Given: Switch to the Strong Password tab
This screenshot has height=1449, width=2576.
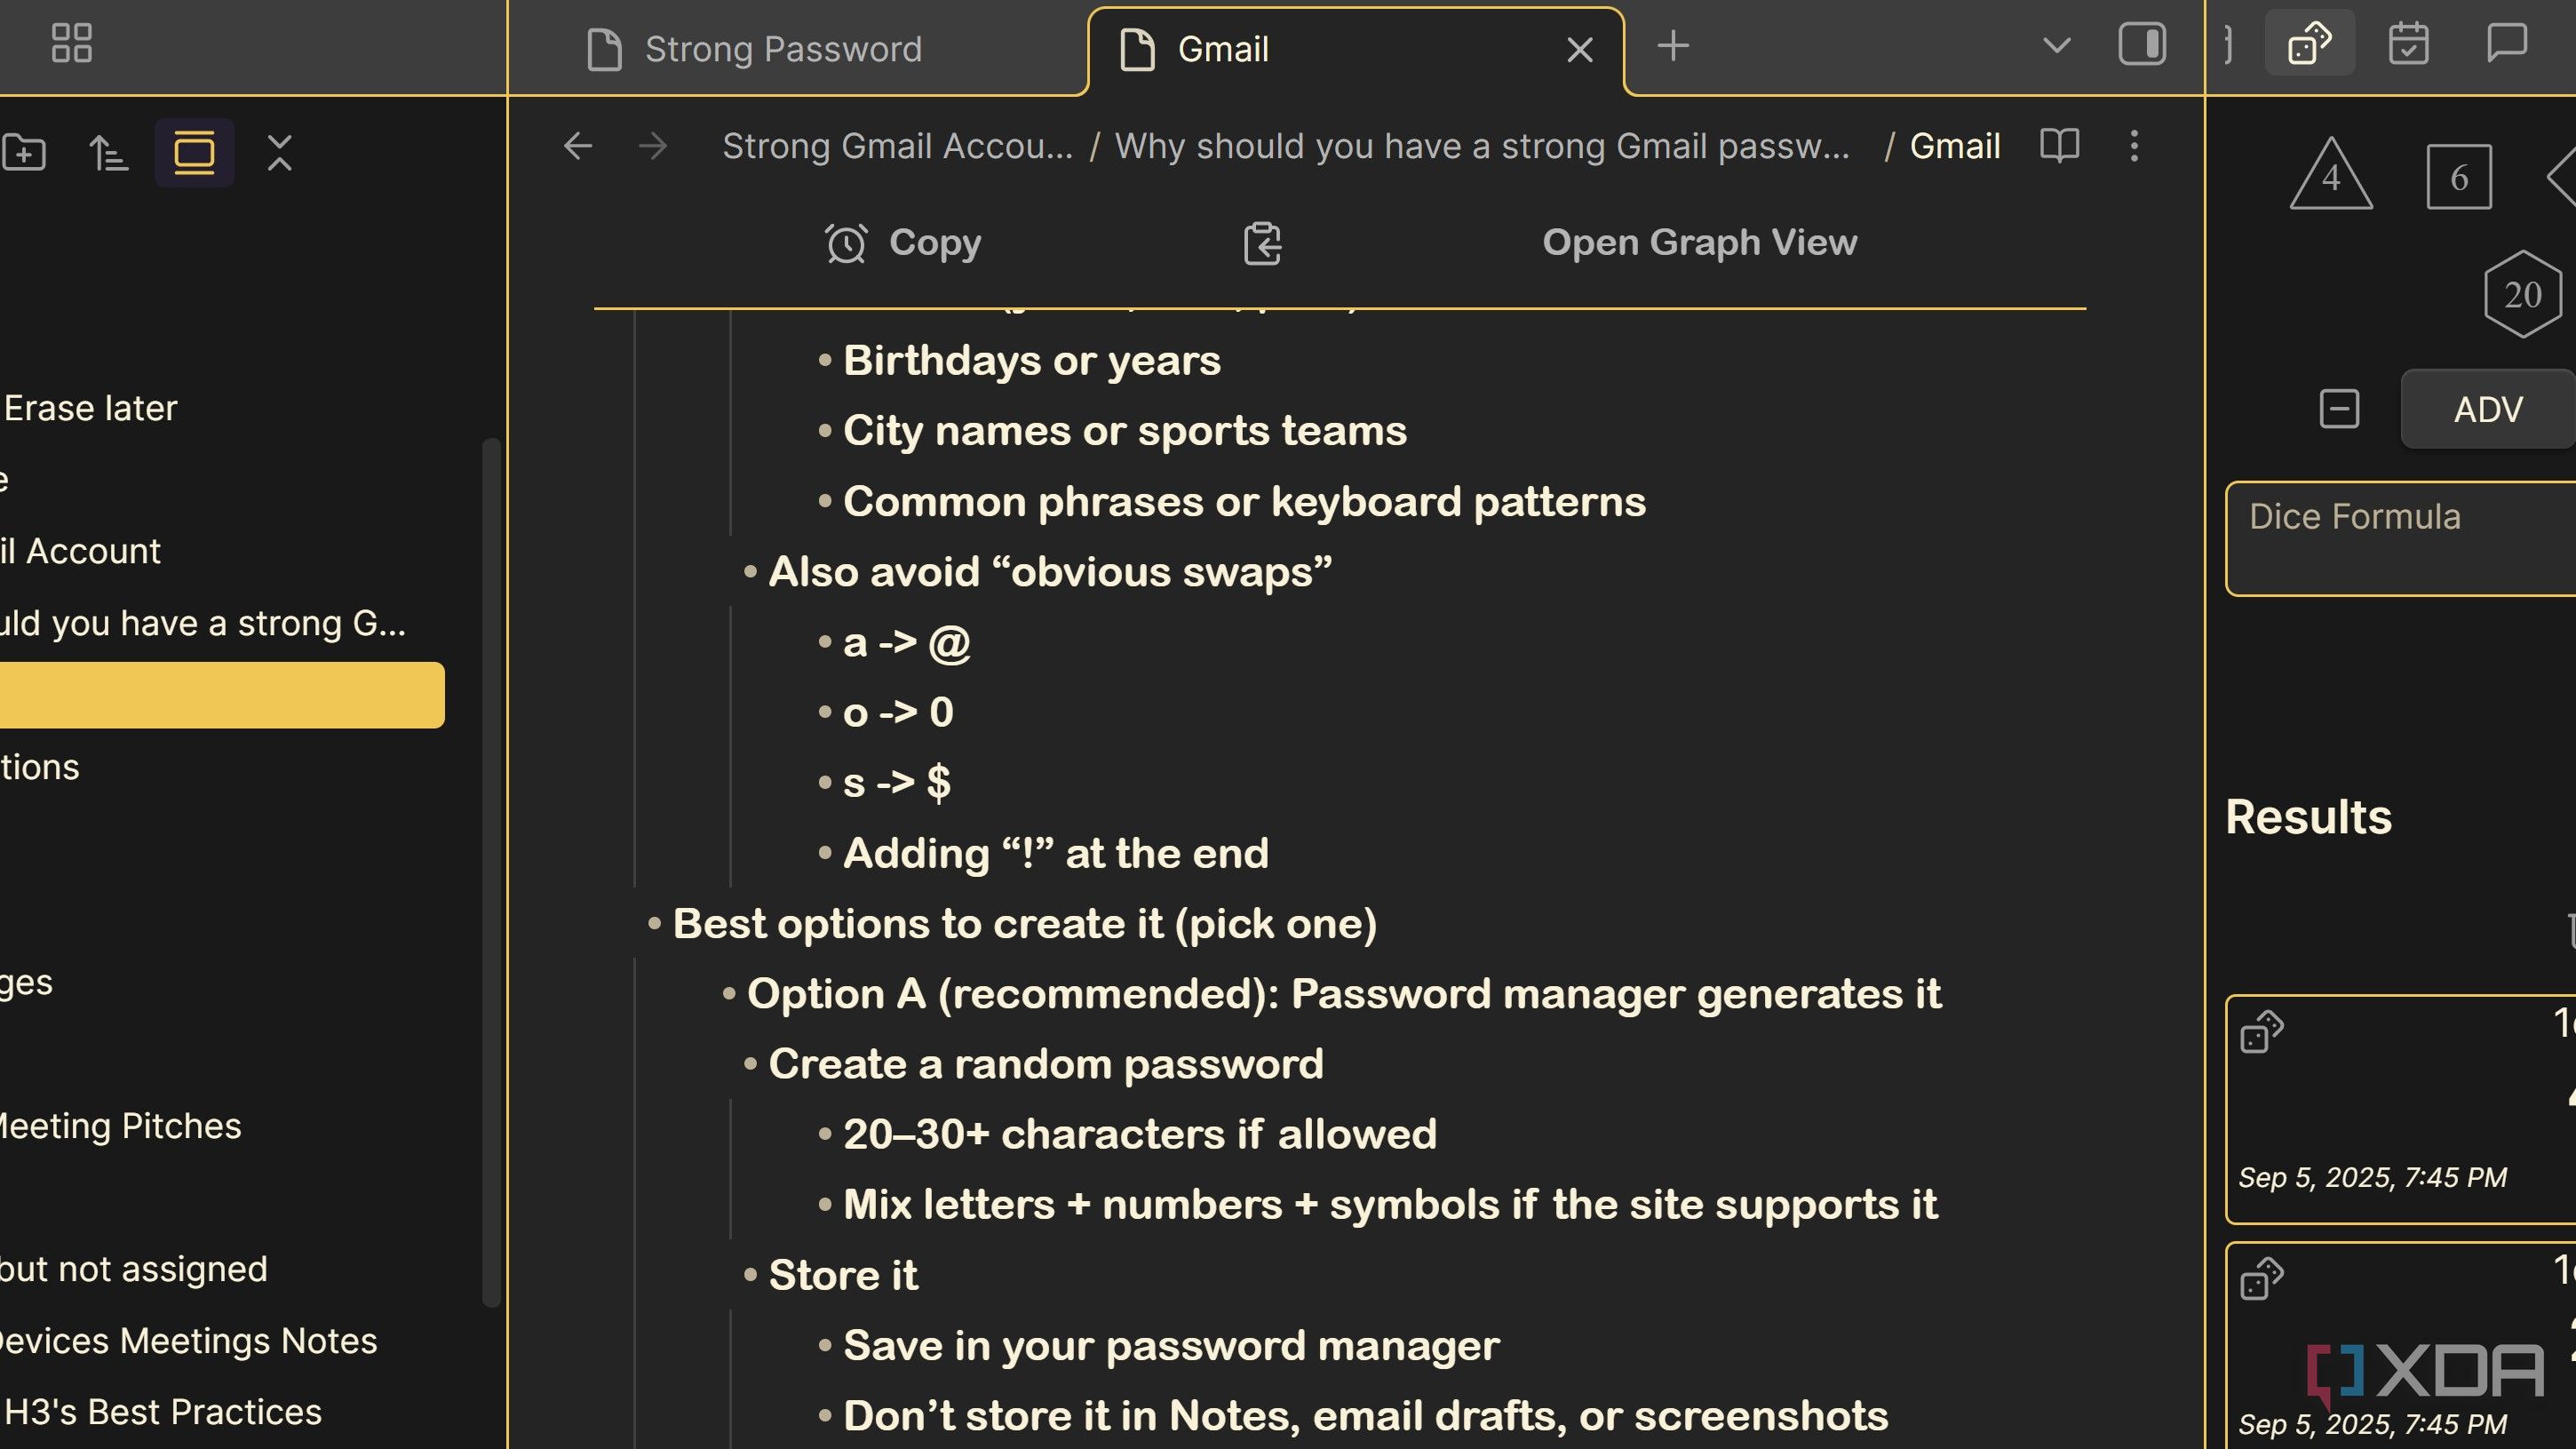Looking at the screenshot, I should tap(782, 49).
